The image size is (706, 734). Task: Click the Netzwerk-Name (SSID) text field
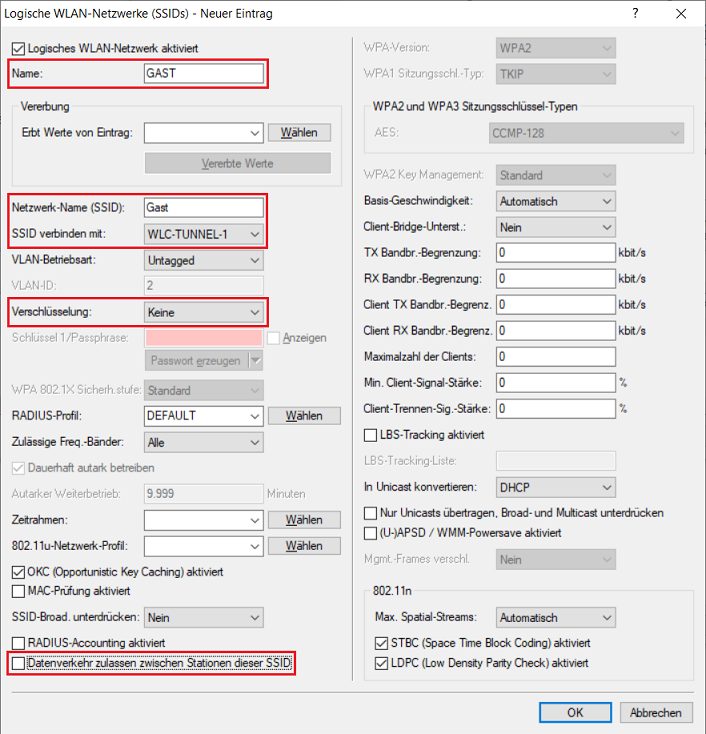(x=204, y=207)
